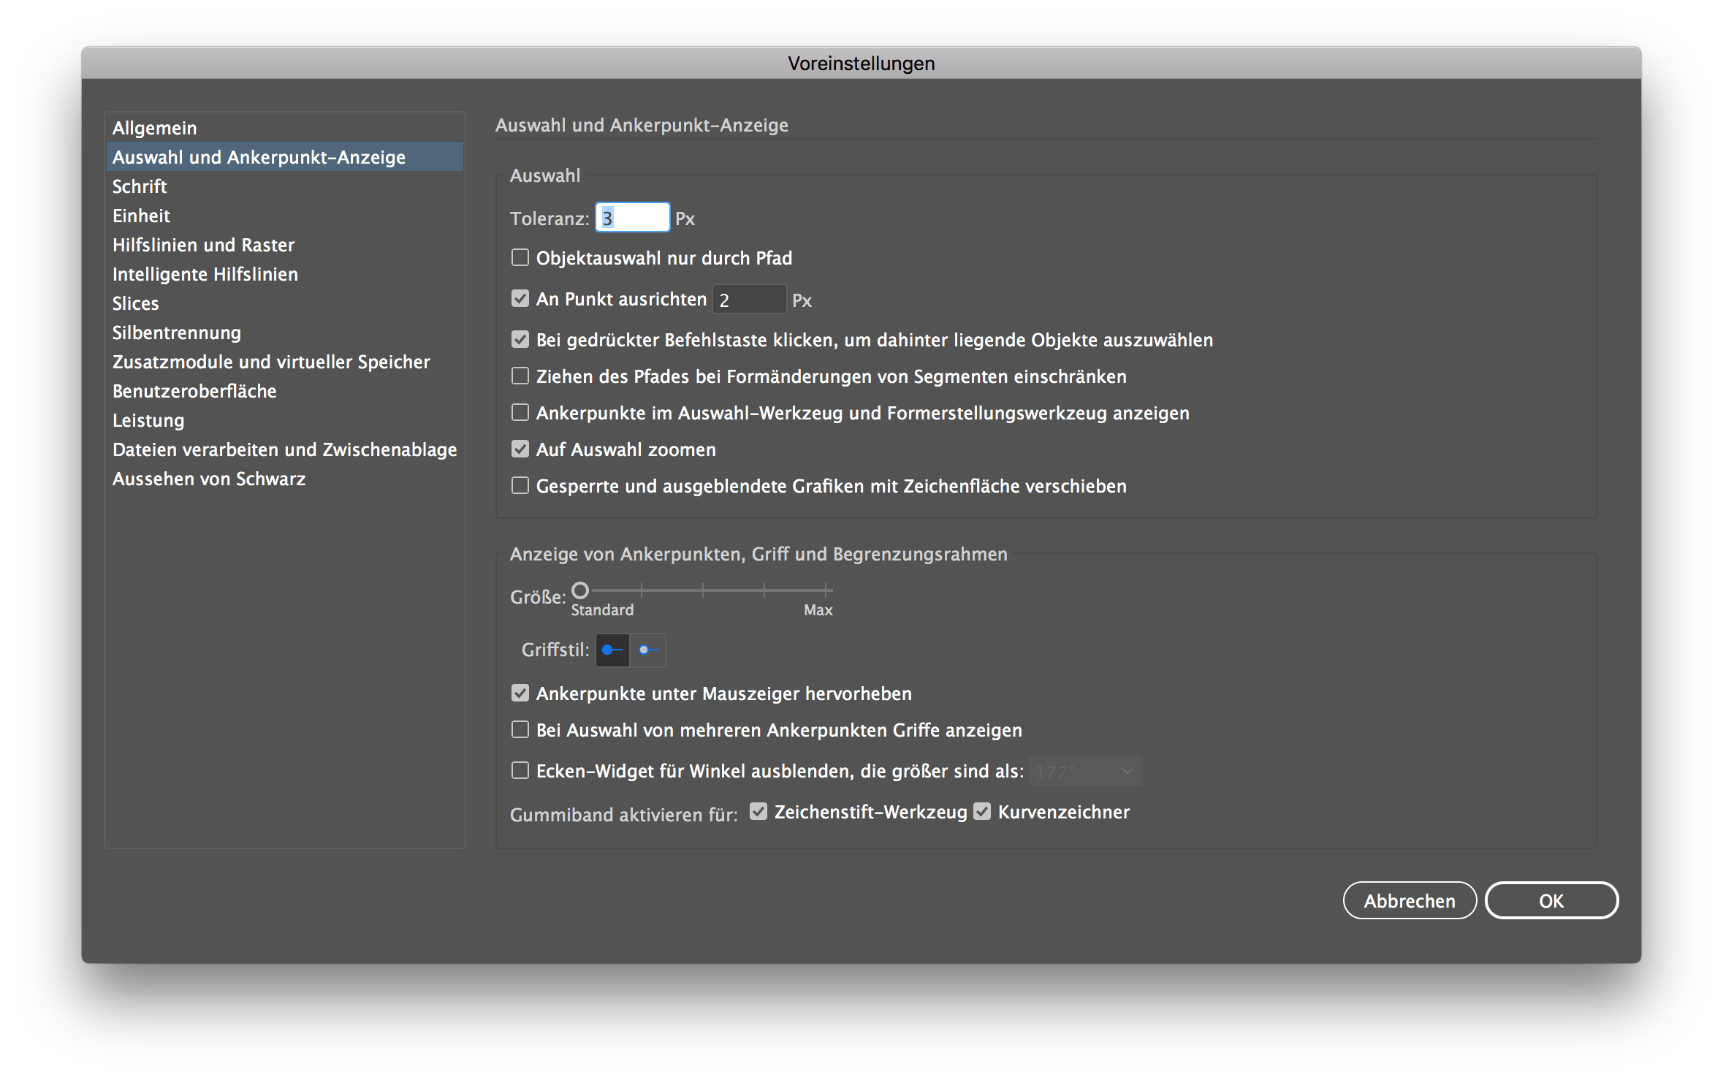Click the Abbrechen button

click(1409, 900)
